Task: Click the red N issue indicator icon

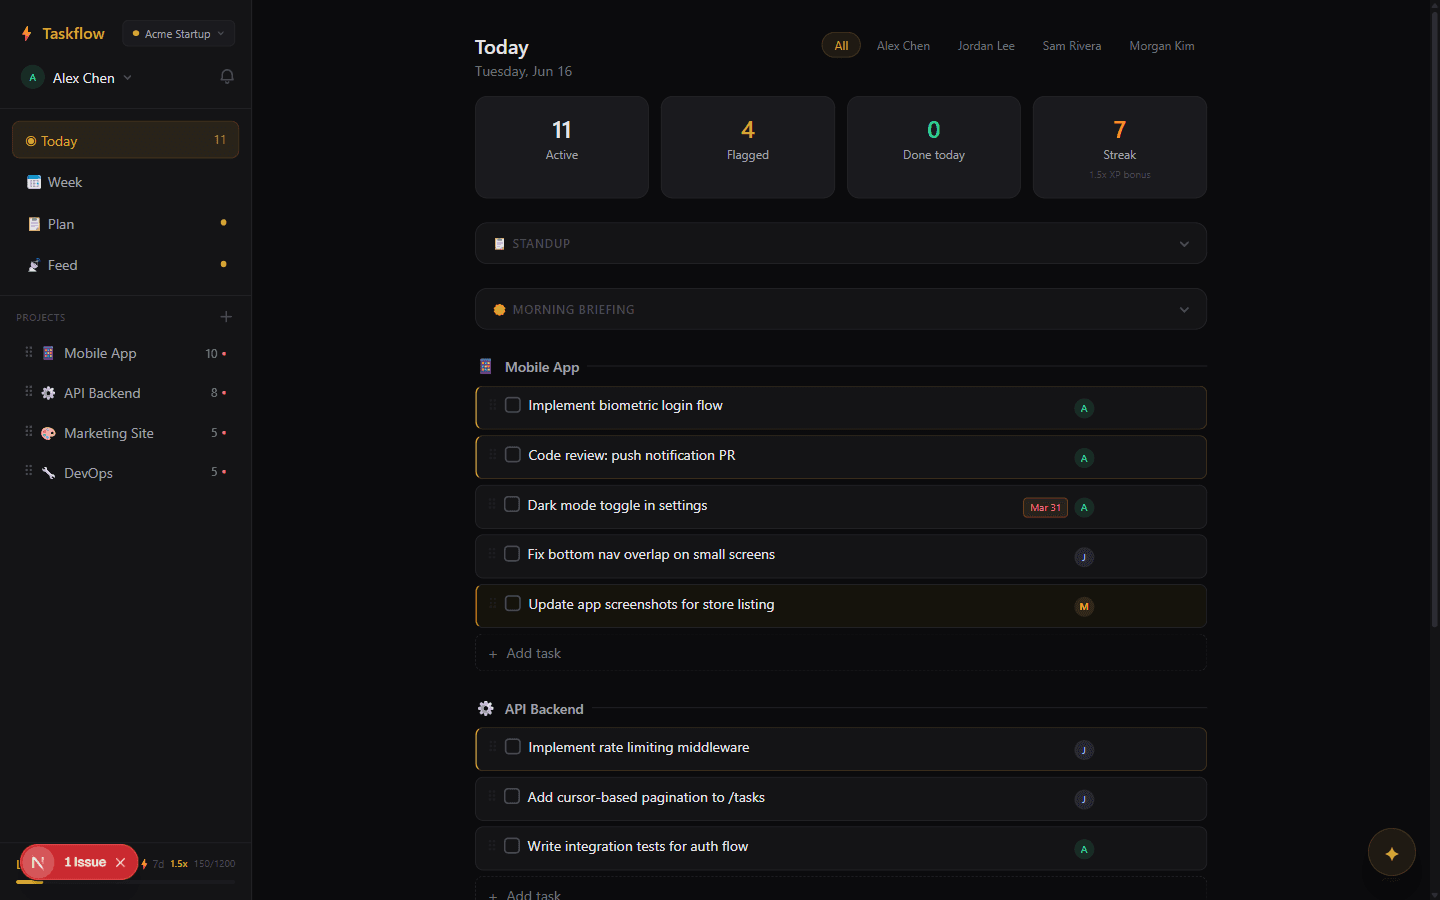Action: click(38, 862)
